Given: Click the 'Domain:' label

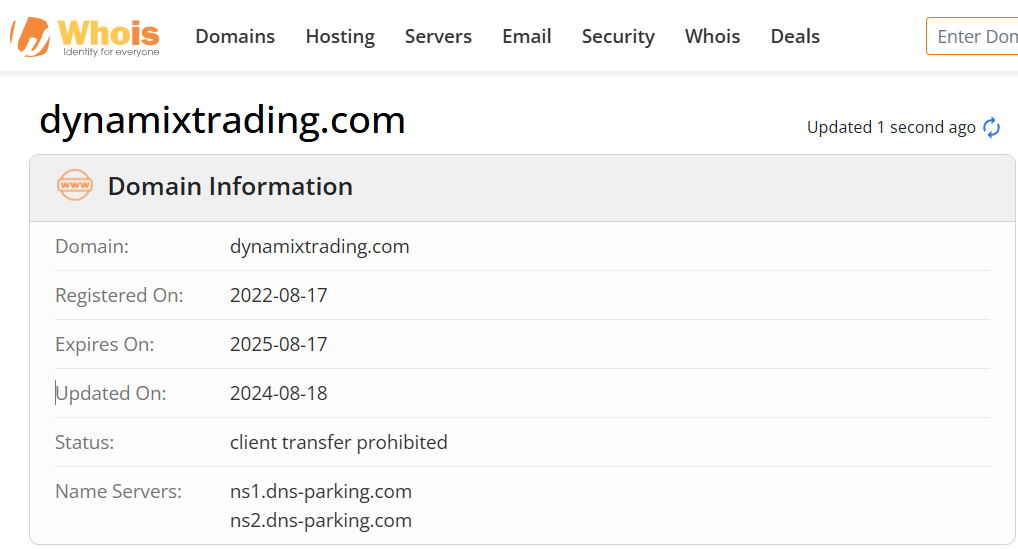Looking at the screenshot, I should point(92,247).
